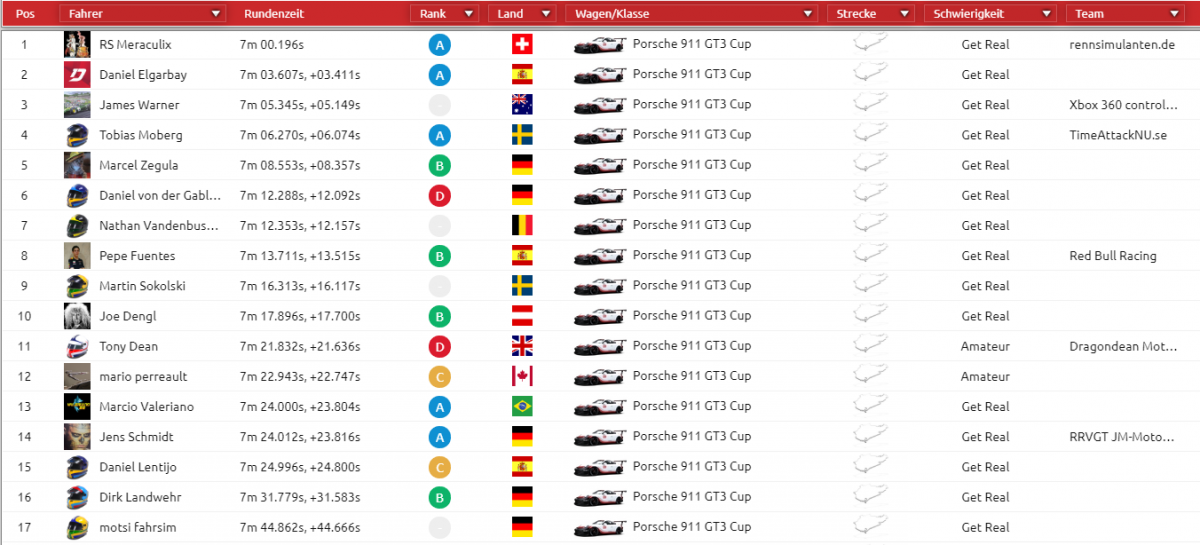Screen dimensions: 1200x545
Task: Click Tony Dean's red D rank badge
Action: pos(439,346)
